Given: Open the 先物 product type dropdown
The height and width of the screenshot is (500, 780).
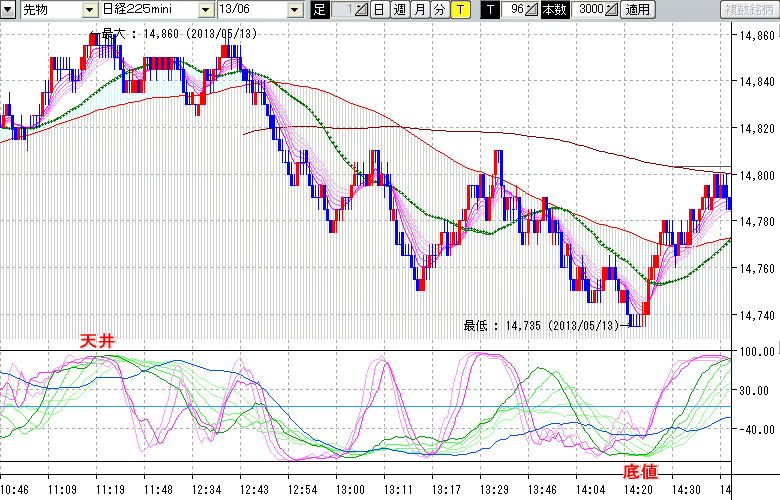Looking at the screenshot, I should (x=90, y=10).
